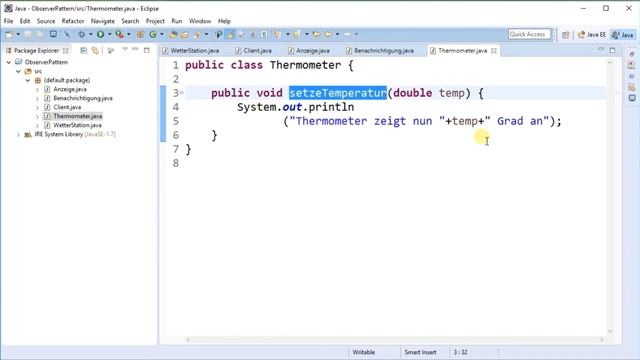Click the Open Type toolbar icon
This screenshot has height=360, width=640.
click(173, 35)
